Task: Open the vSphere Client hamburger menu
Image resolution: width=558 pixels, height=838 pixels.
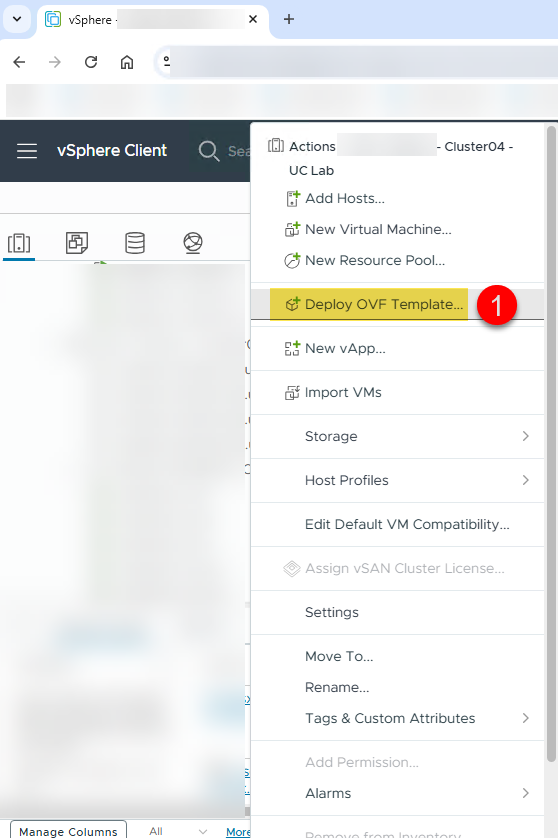Action: coord(27,151)
